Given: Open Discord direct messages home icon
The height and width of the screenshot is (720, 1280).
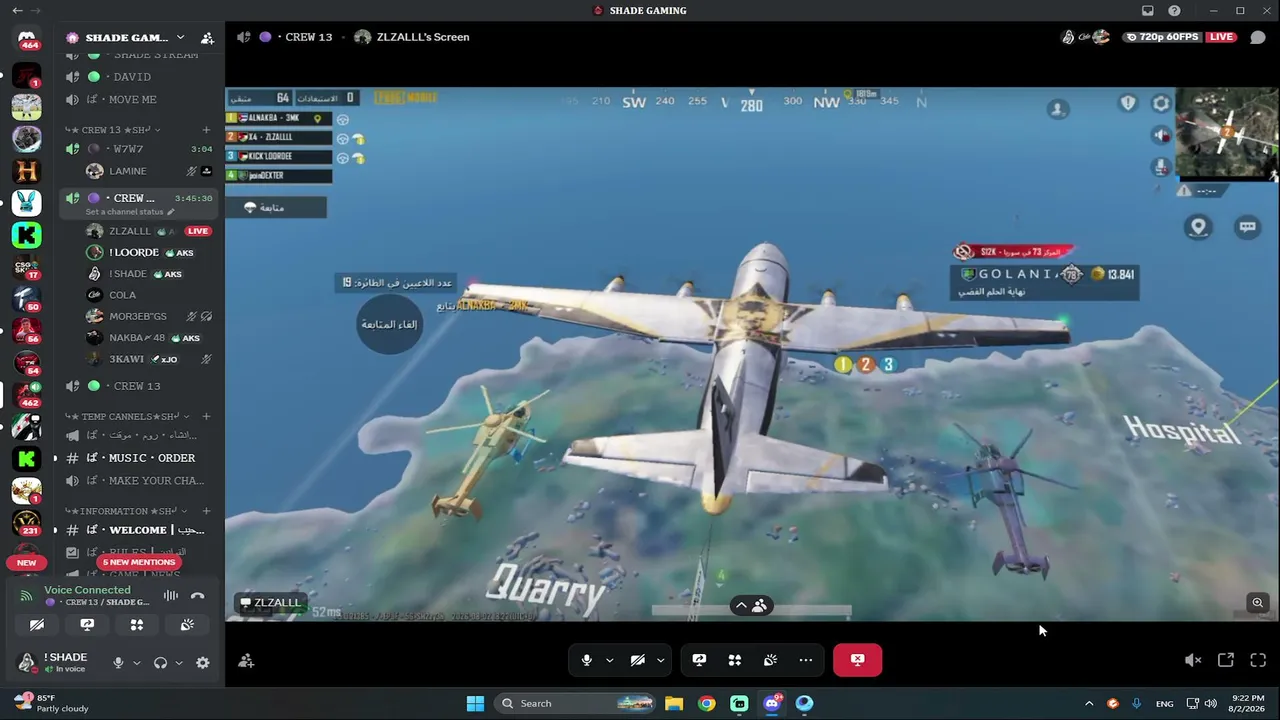Looking at the screenshot, I should 27,40.
